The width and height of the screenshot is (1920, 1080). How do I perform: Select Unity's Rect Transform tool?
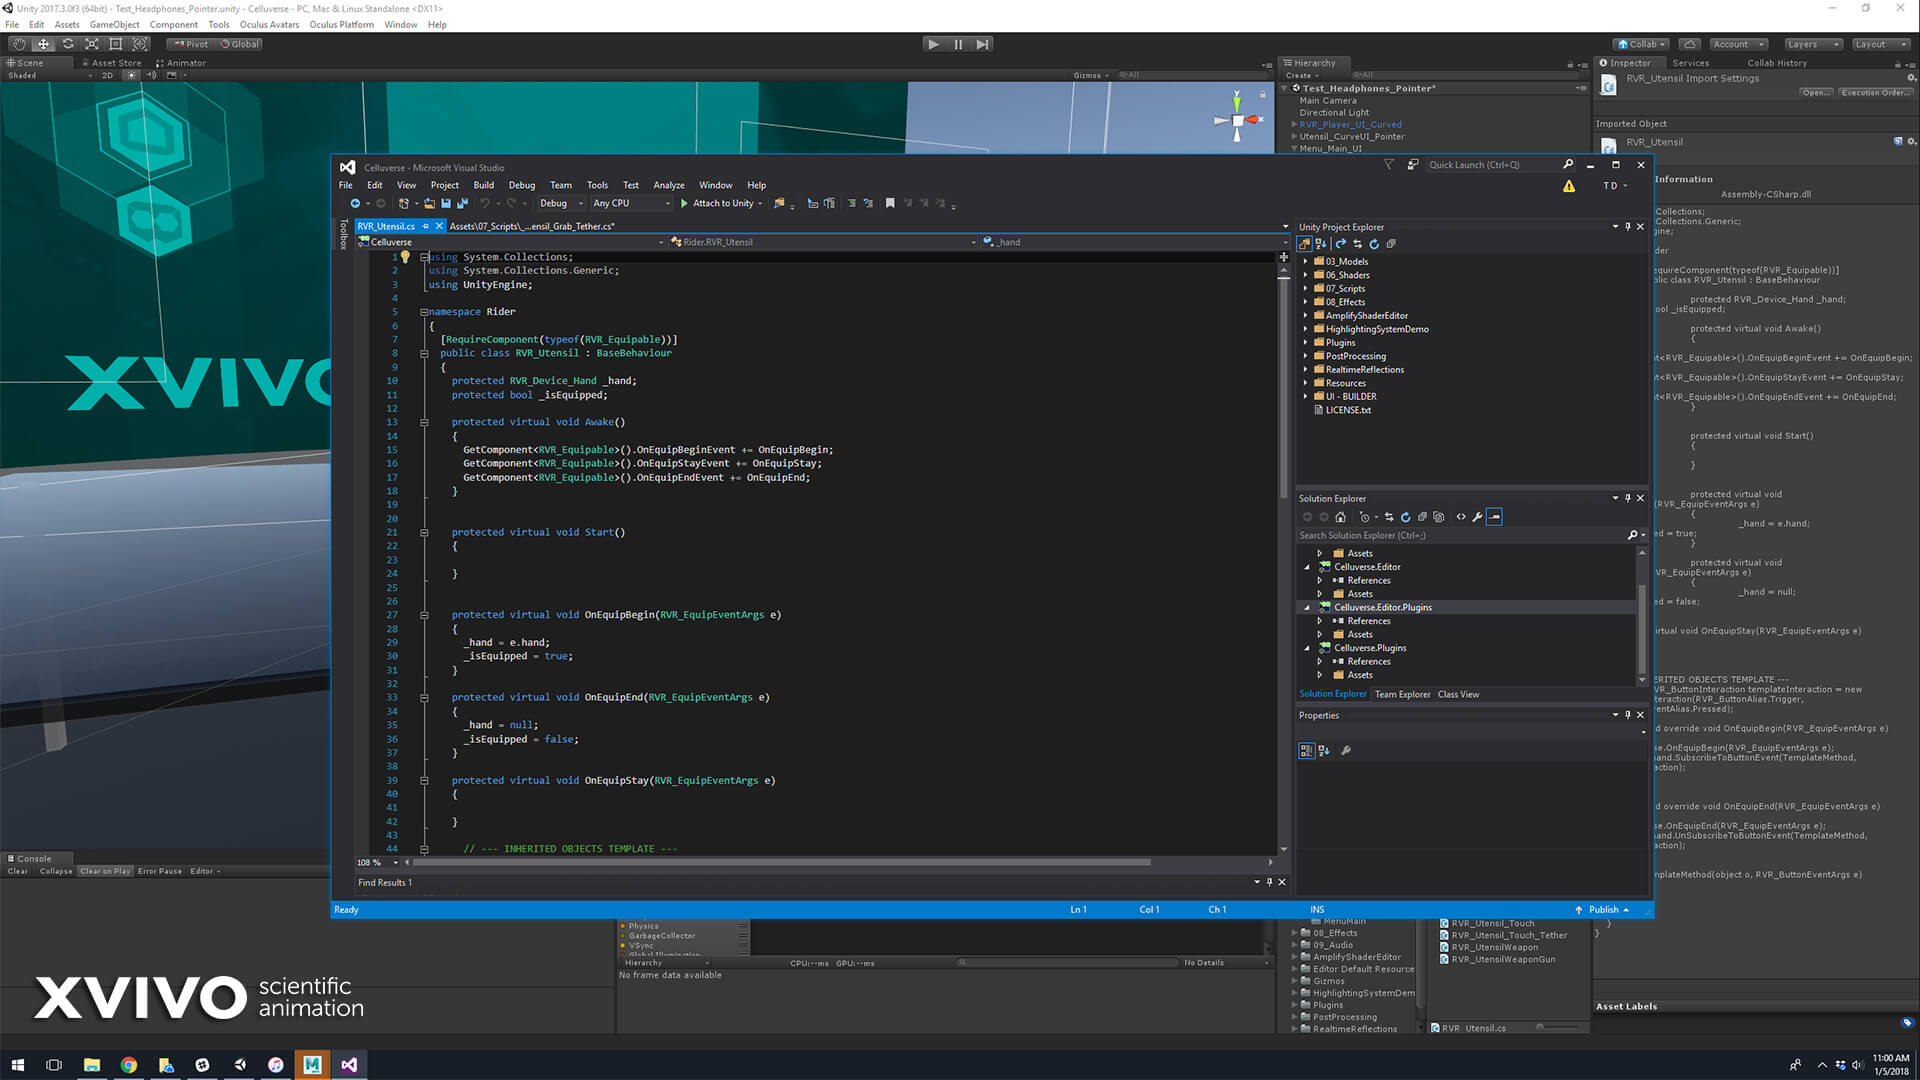[116, 44]
